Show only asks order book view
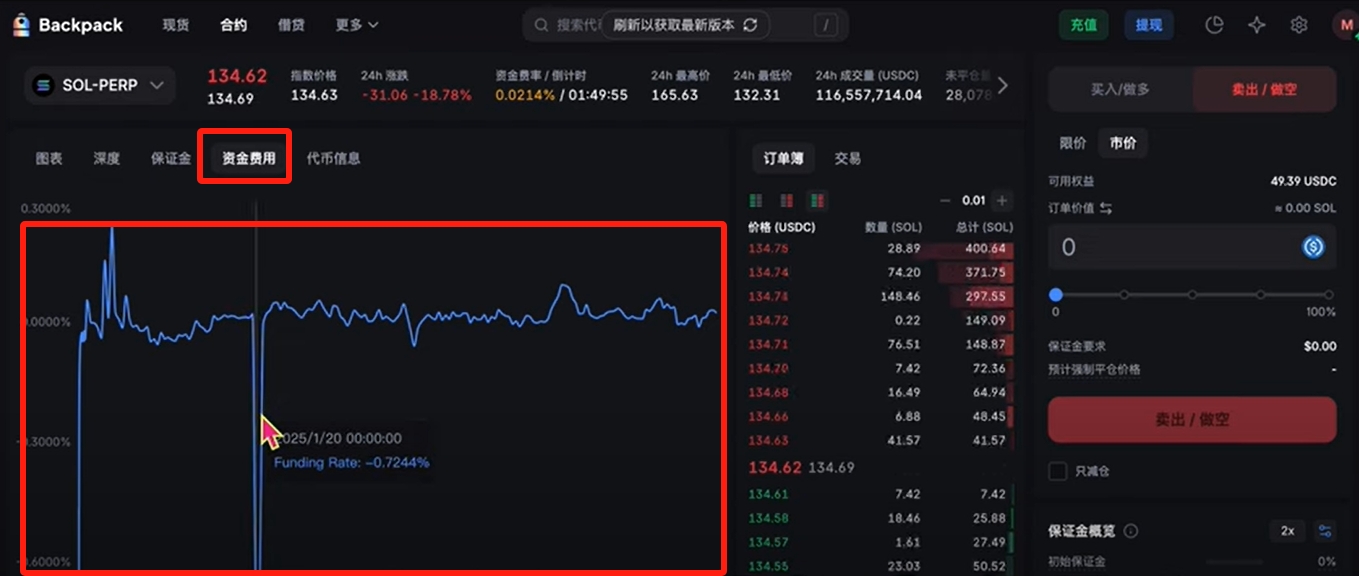The image size is (1359, 576). tap(787, 201)
